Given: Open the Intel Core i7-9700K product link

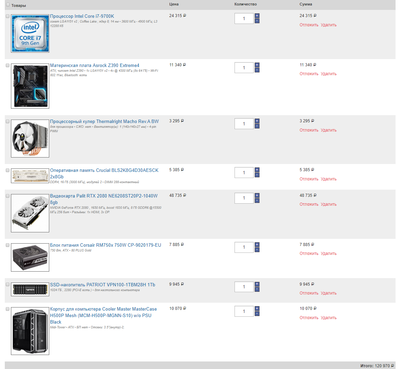Looking at the screenshot, I should 82,16.
